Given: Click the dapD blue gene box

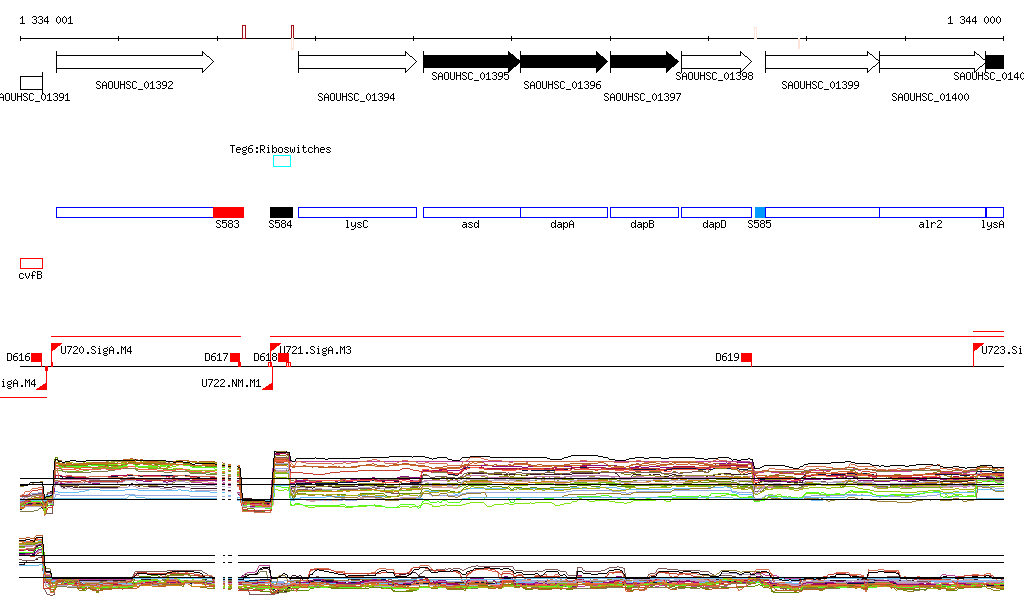Looking at the screenshot, I should 716,213.
